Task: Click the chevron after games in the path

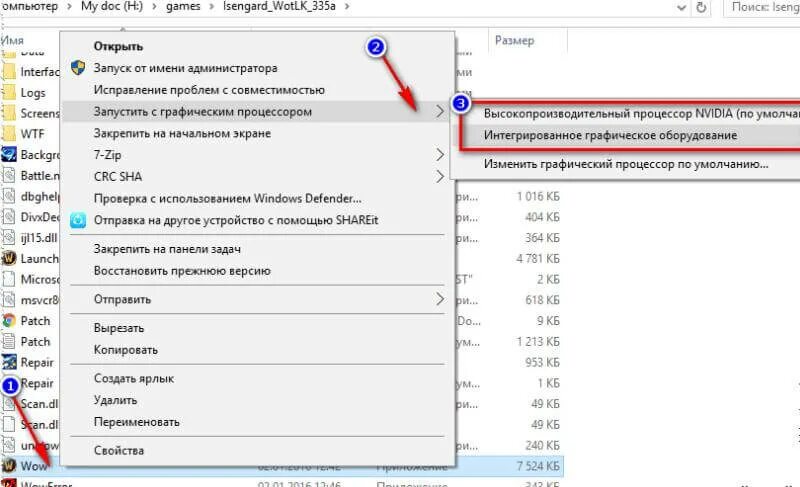Action: point(212,7)
